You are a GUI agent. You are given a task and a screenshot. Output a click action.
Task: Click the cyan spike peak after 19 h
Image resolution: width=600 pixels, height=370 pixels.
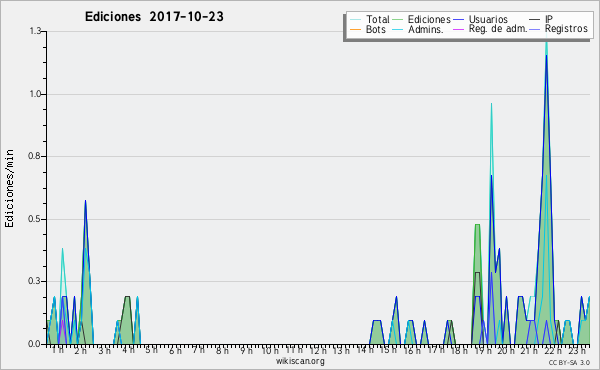(491, 104)
